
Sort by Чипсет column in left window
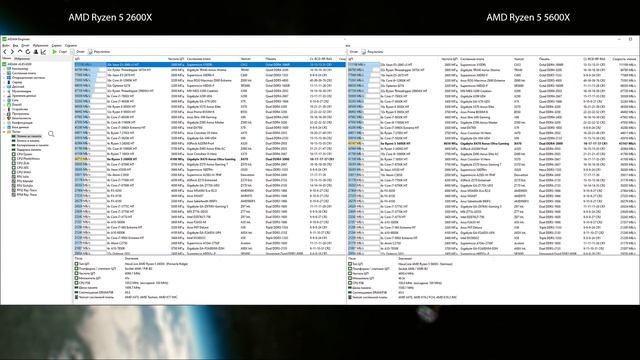click(x=245, y=59)
